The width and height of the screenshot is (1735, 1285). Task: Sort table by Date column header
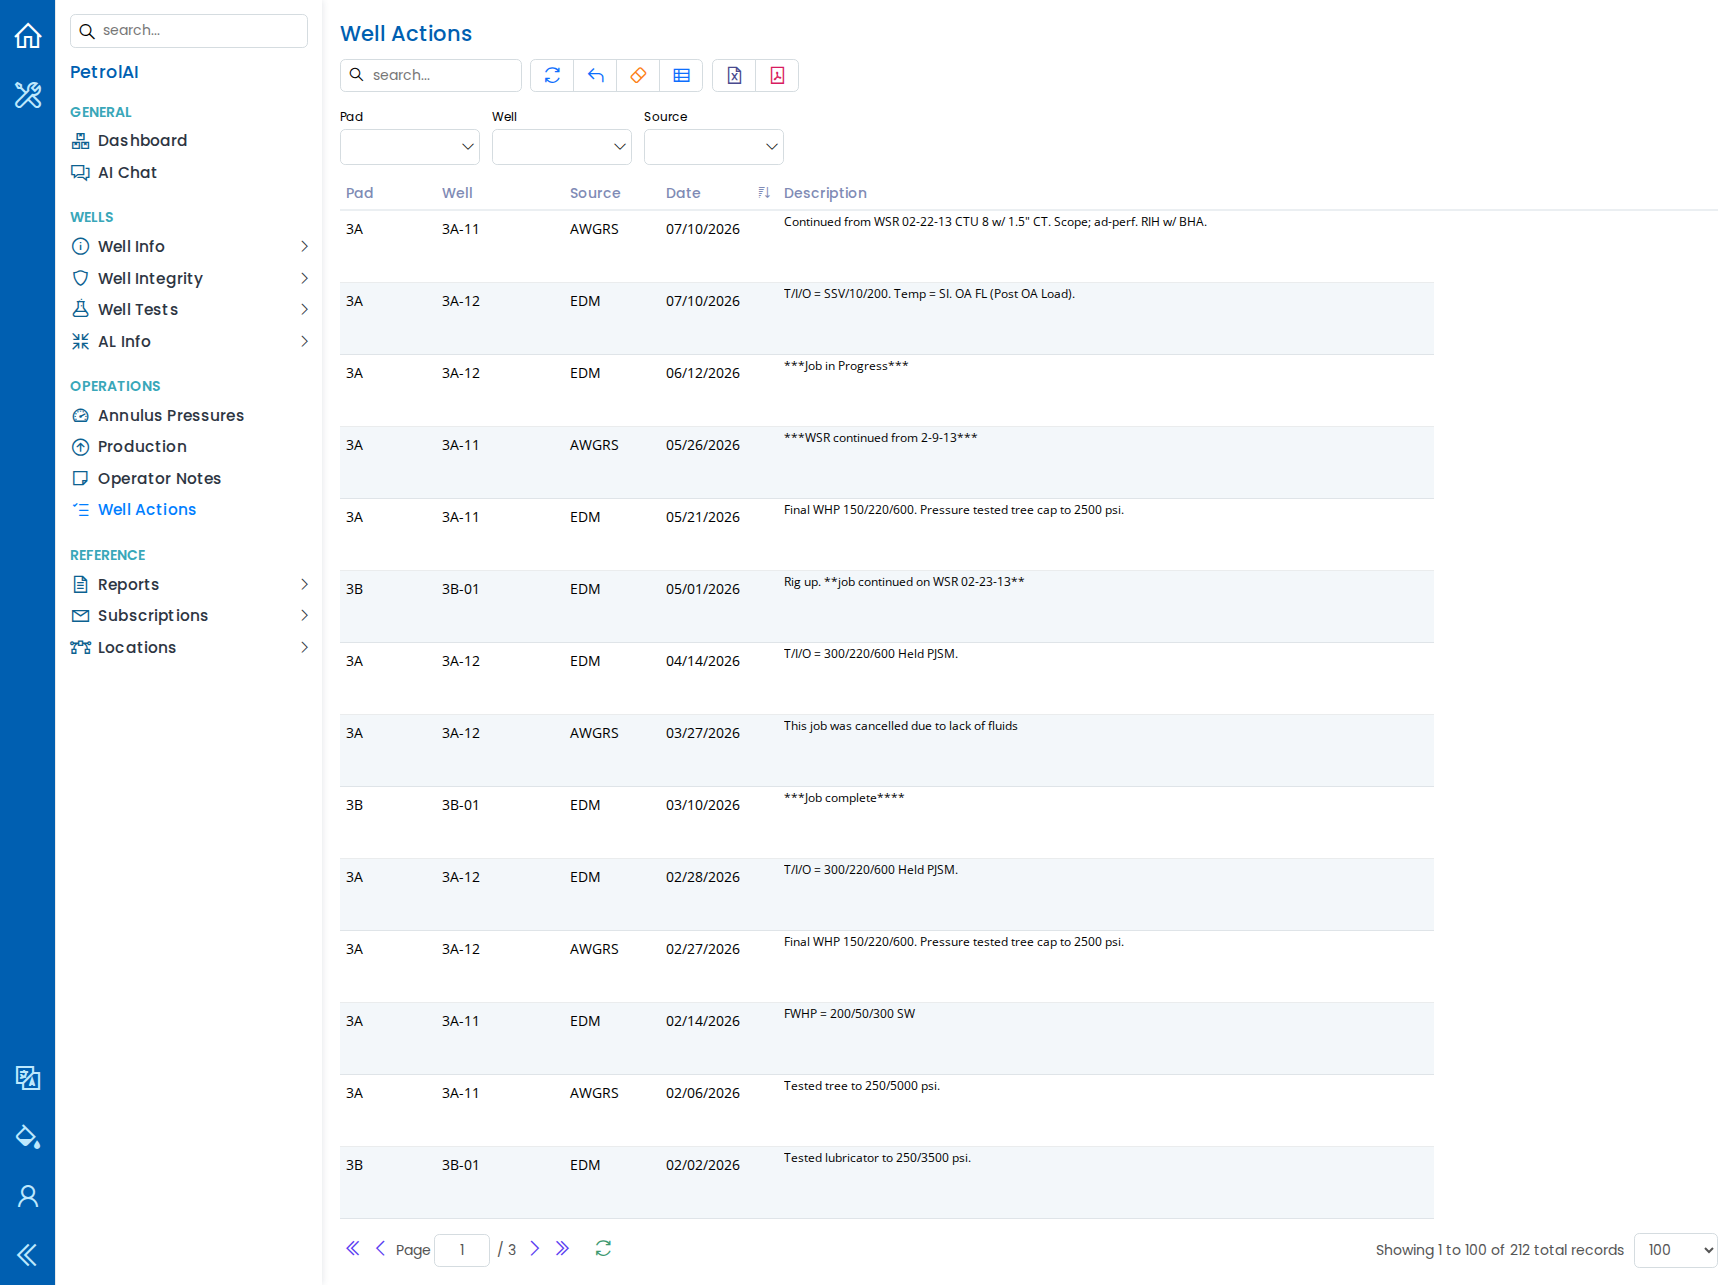click(683, 193)
